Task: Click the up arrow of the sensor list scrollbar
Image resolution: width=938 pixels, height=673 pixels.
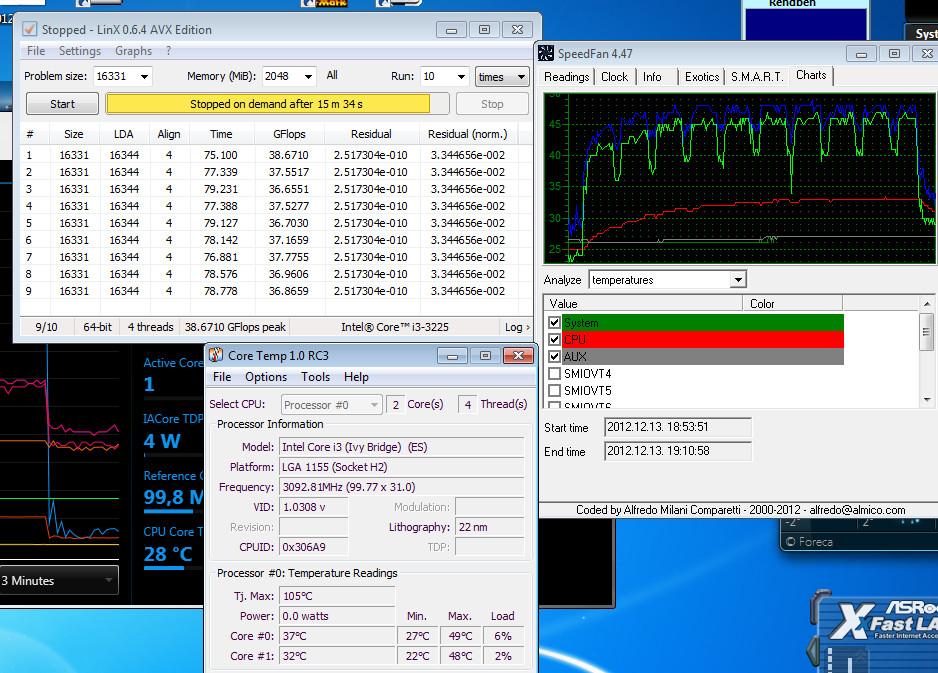Action: [x=927, y=304]
